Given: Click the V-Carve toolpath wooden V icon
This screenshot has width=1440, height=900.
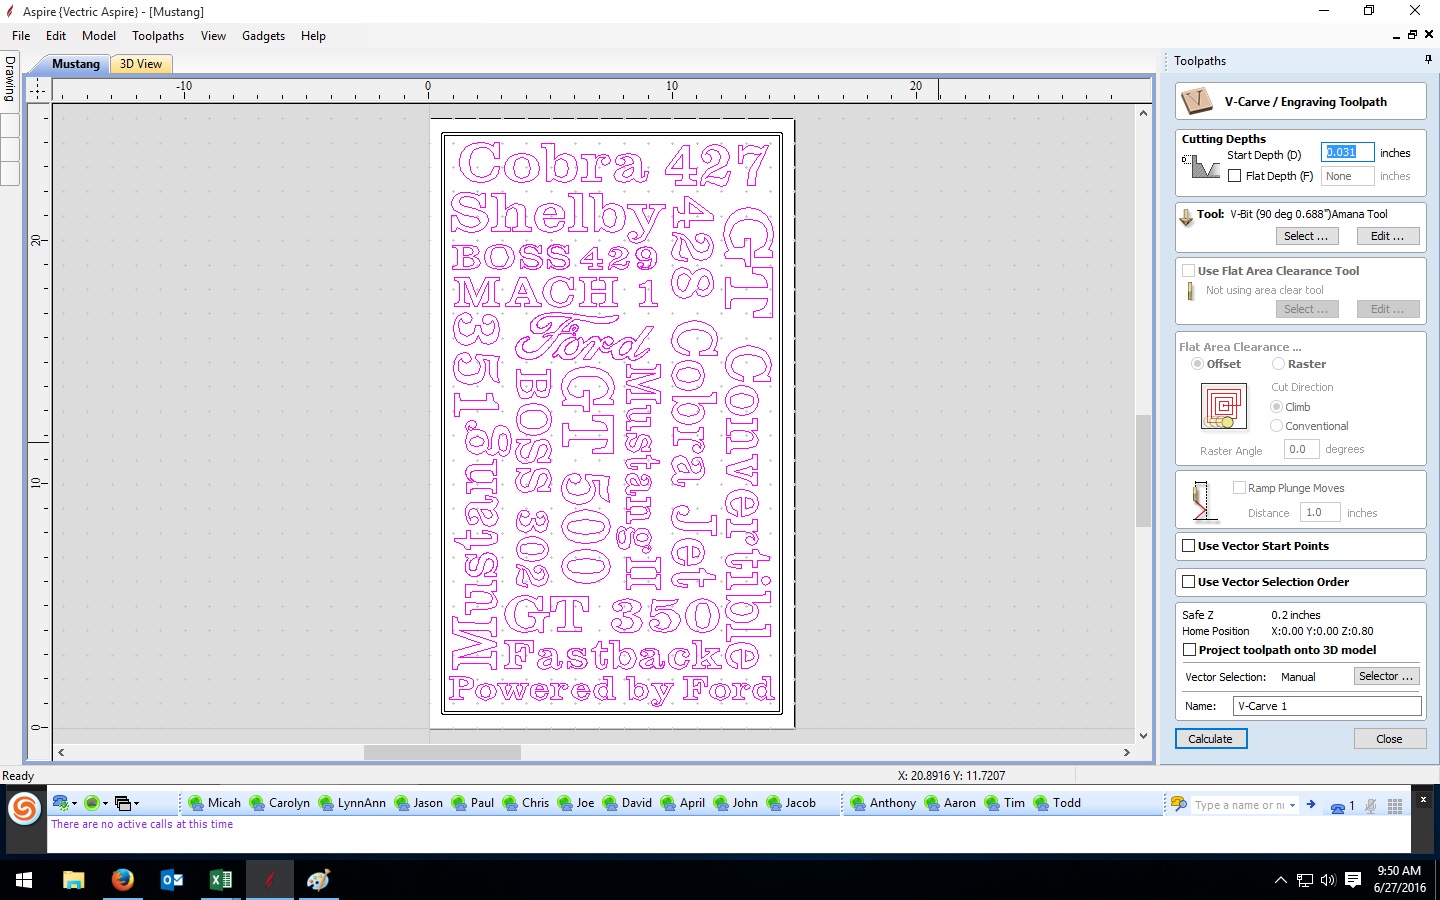Looking at the screenshot, I should tap(1197, 101).
